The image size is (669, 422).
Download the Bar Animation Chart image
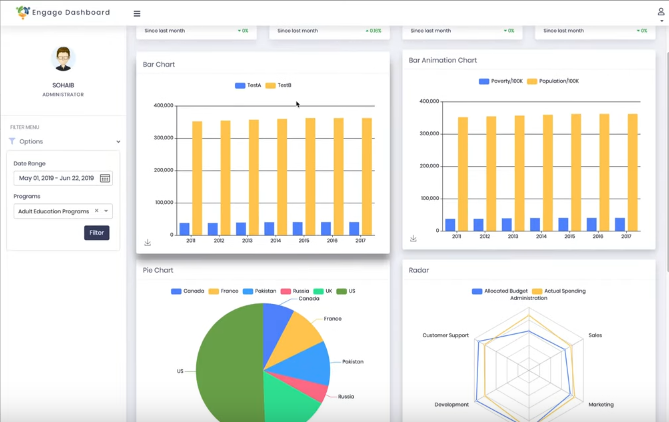point(413,239)
